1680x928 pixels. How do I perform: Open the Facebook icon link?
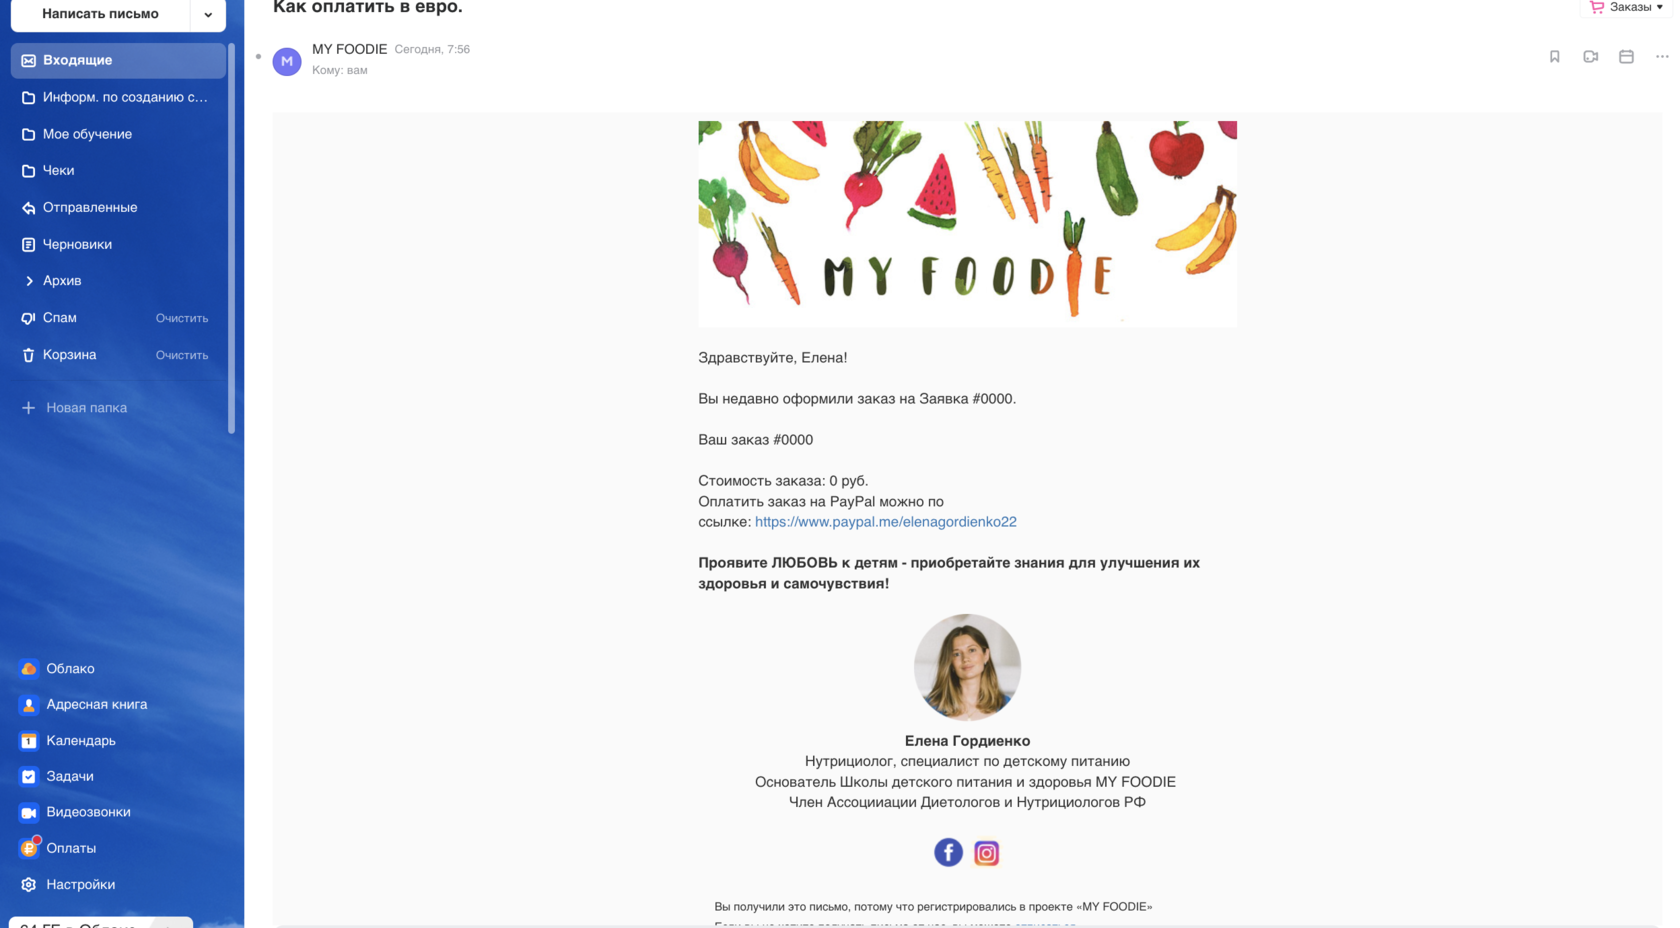[948, 852]
